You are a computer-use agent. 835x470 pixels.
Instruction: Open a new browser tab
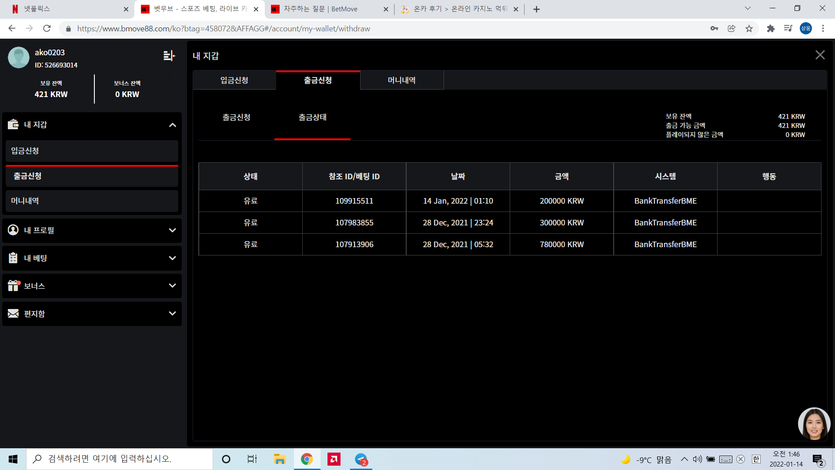click(x=536, y=9)
